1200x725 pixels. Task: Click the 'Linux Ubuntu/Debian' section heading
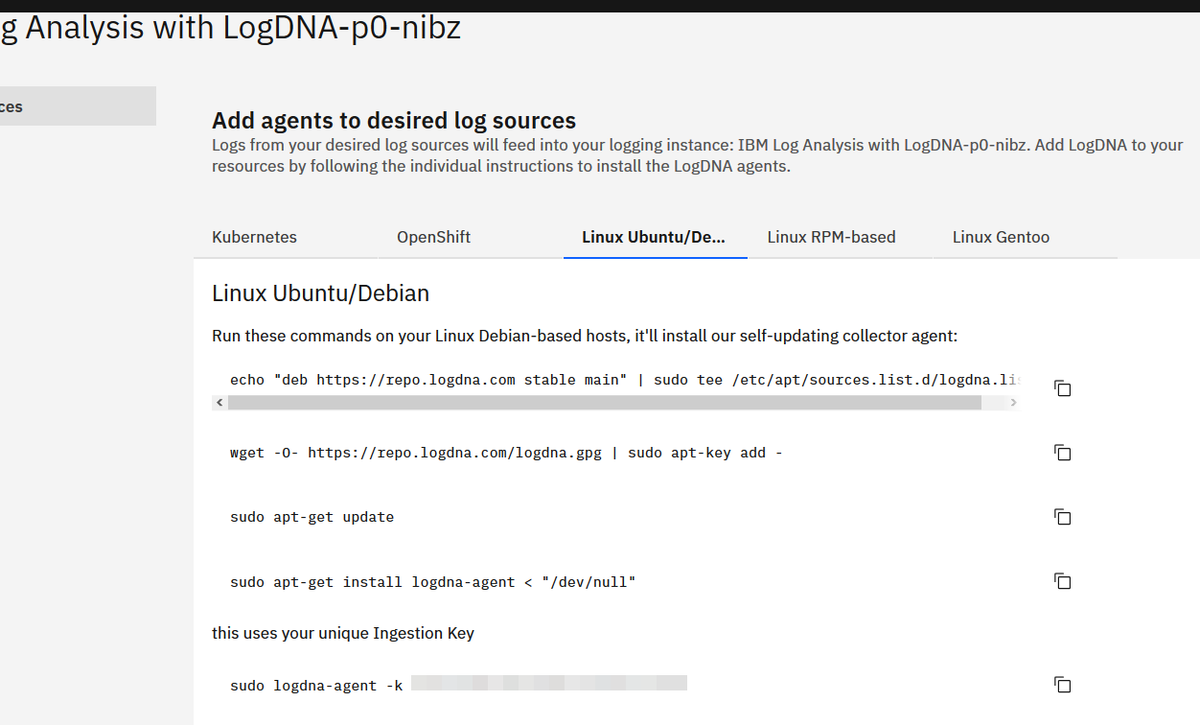pyautogui.click(x=321, y=294)
